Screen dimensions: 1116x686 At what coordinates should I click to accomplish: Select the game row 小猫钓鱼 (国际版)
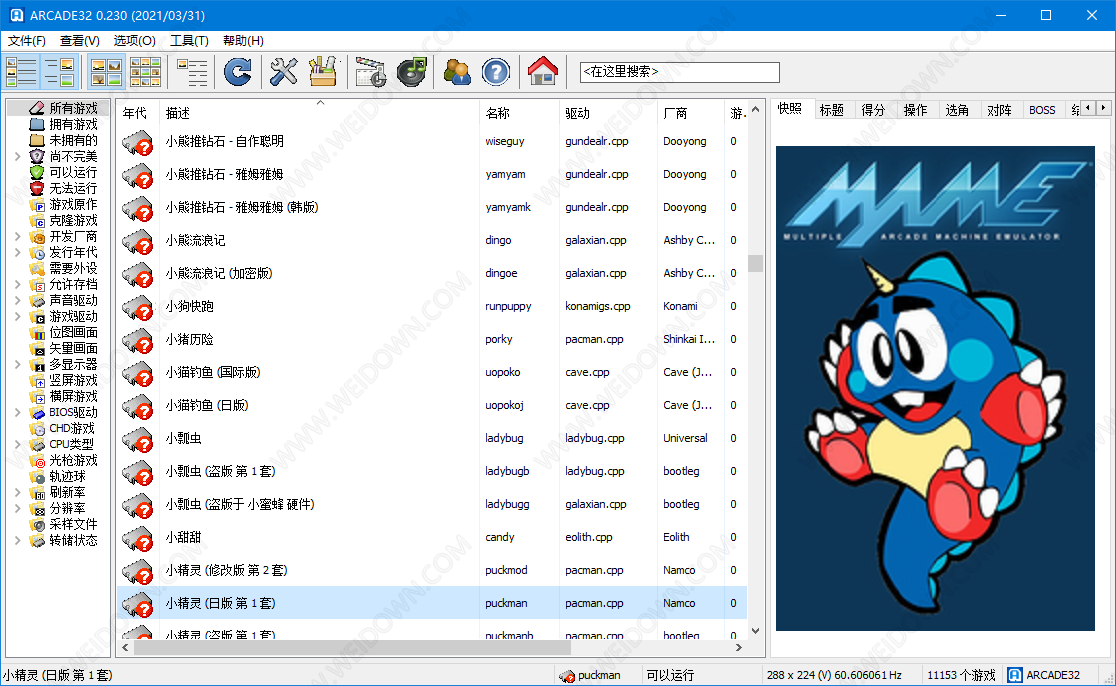pyautogui.click(x=431, y=372)
